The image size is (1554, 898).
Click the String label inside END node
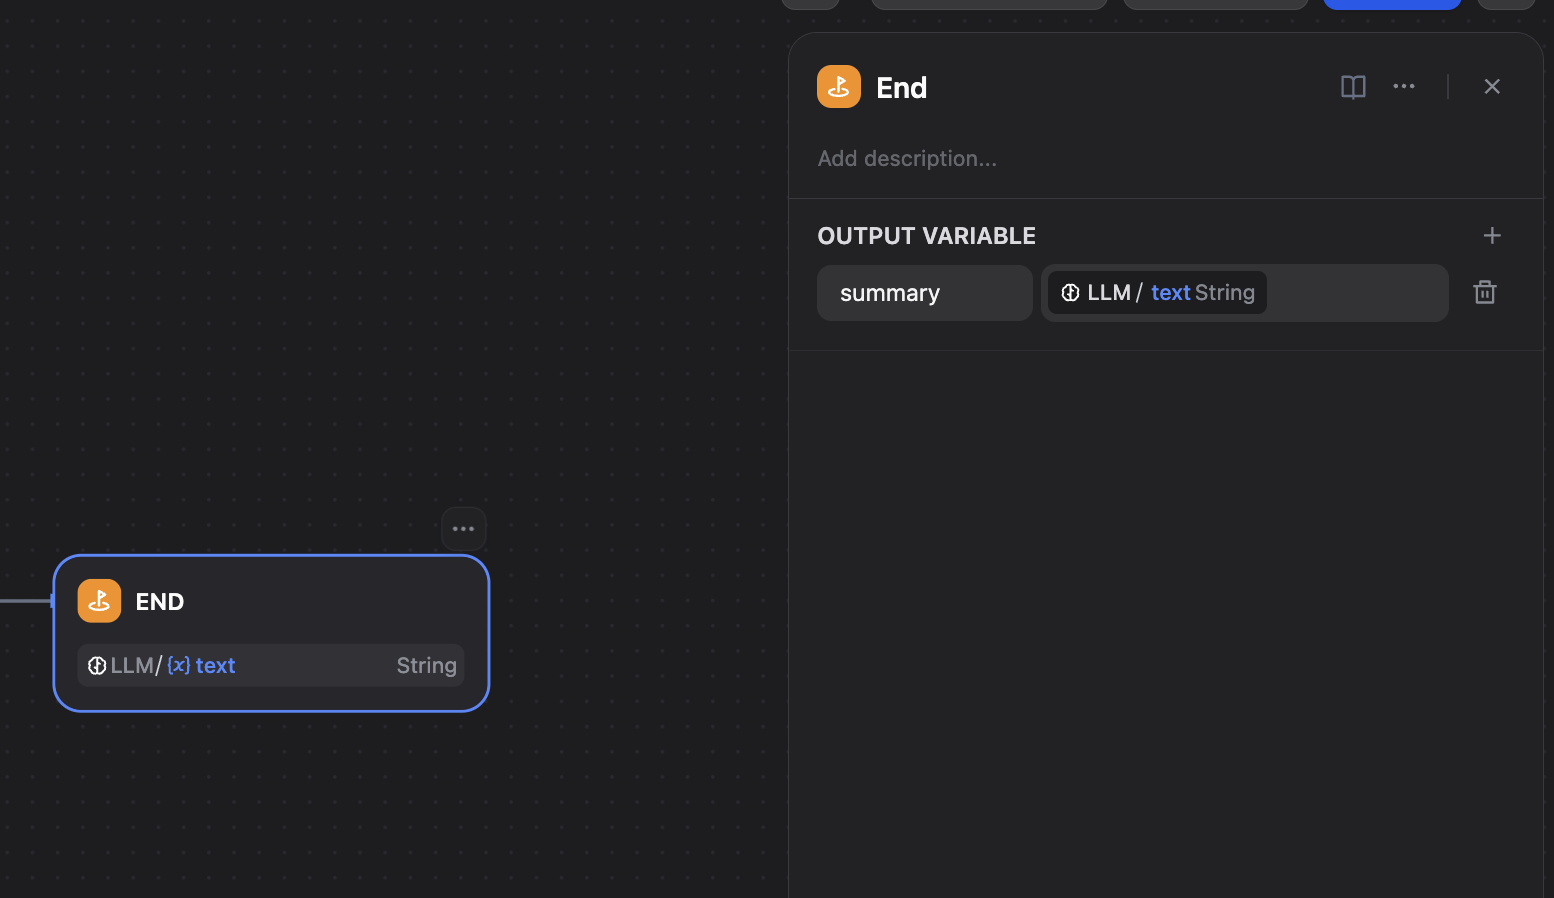[426, 666]
